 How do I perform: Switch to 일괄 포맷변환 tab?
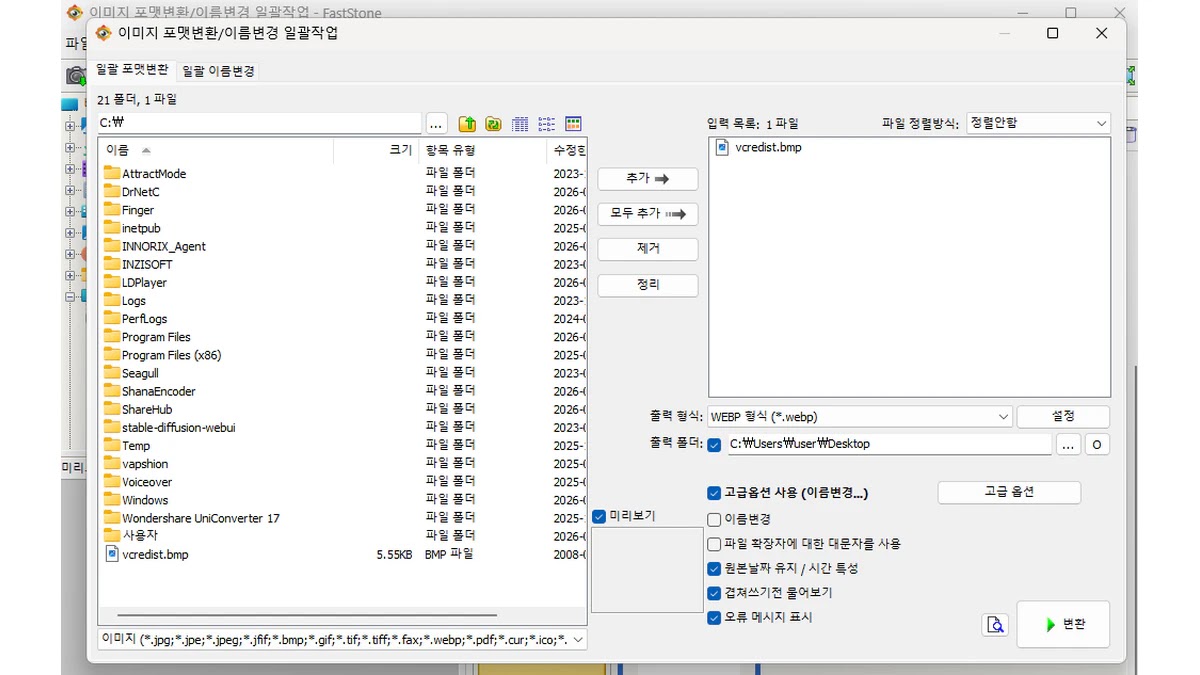[132, 70]
